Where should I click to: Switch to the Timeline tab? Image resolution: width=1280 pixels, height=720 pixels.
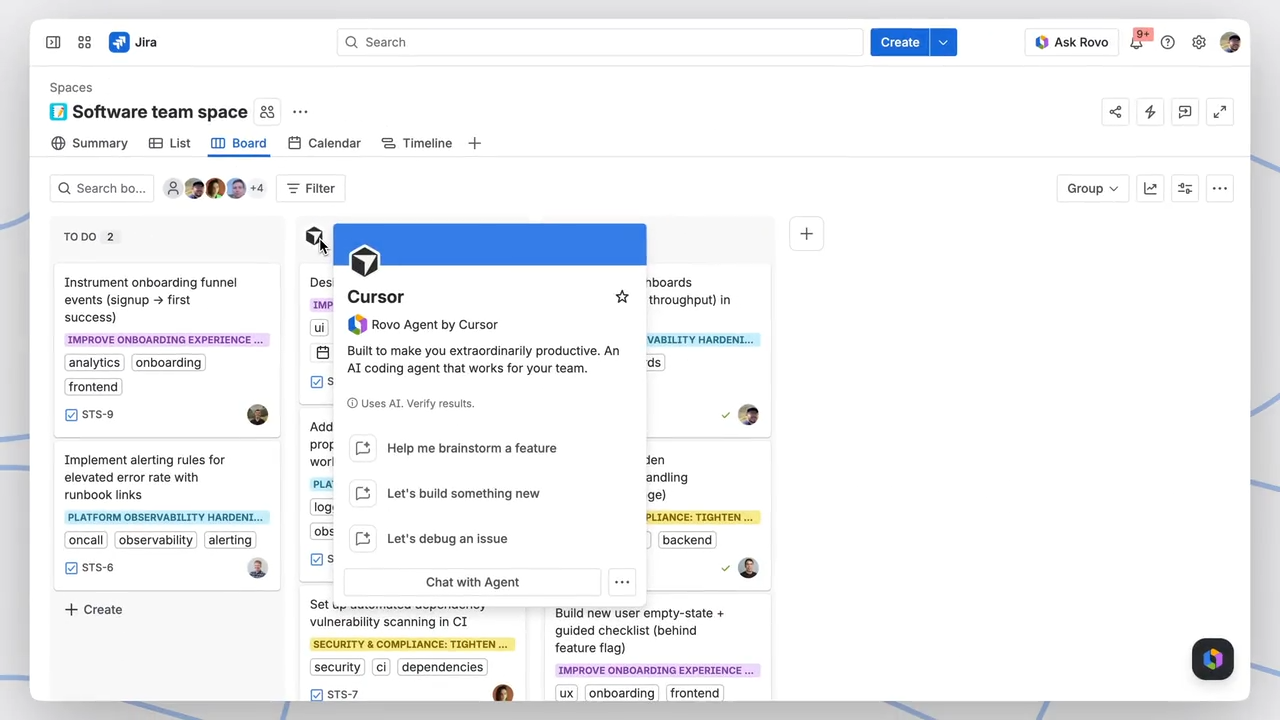(x=417, y=143)
